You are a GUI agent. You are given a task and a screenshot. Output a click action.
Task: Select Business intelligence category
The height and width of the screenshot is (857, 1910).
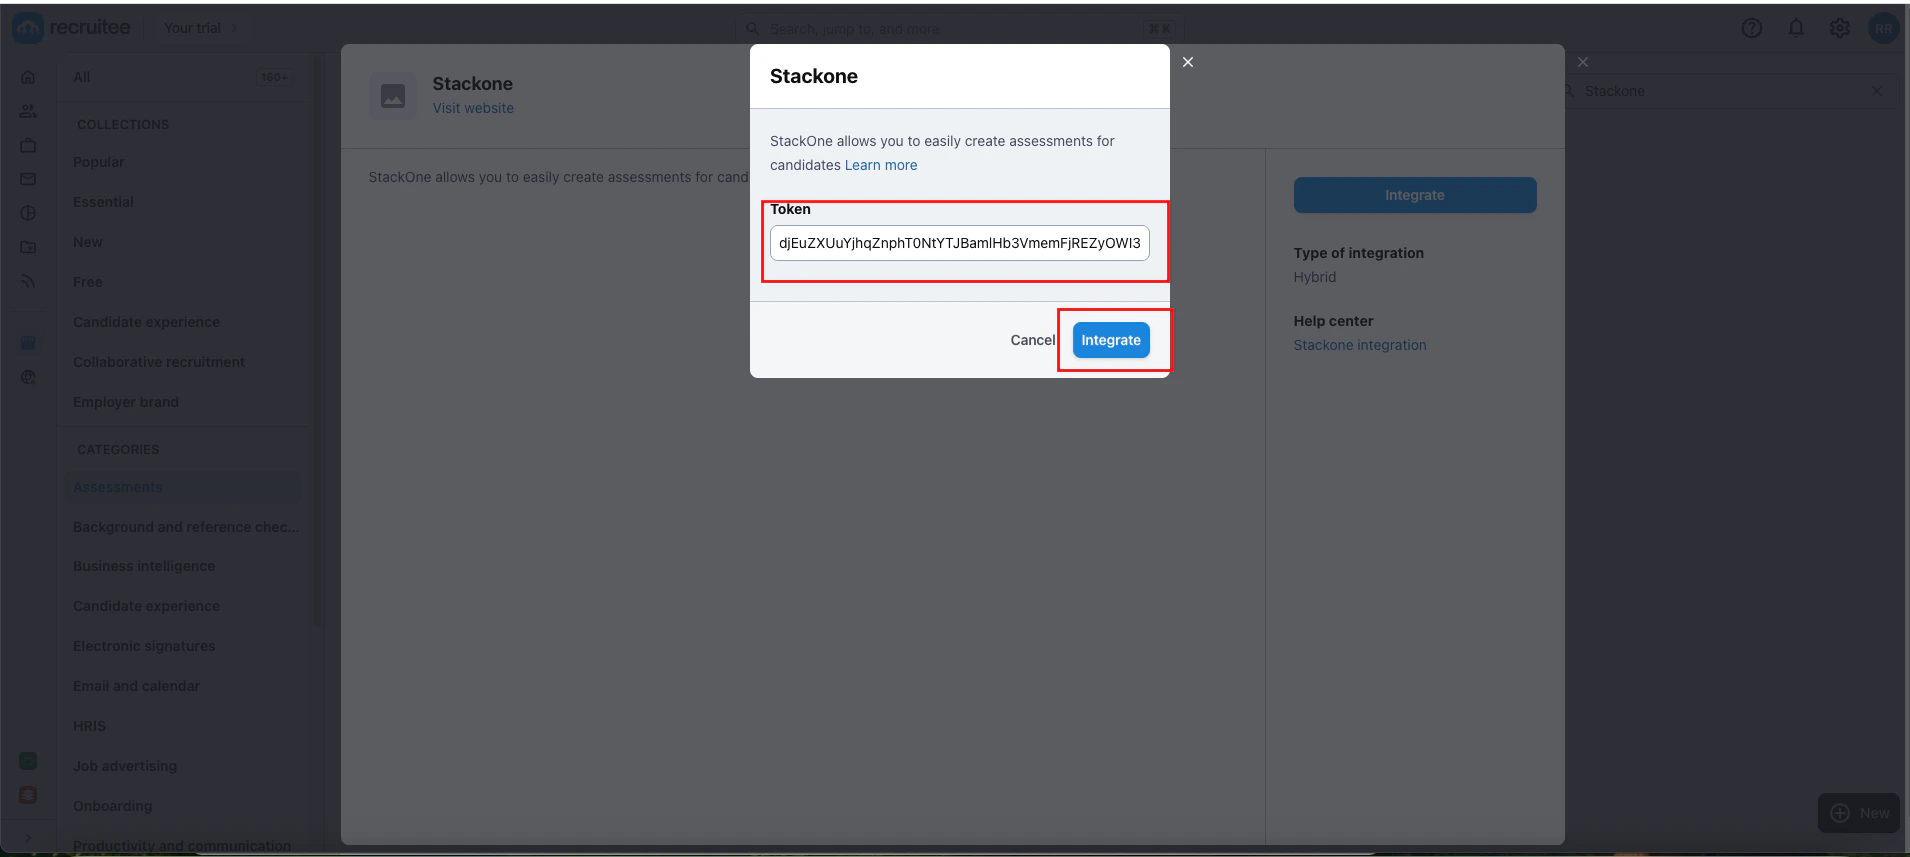144,566
